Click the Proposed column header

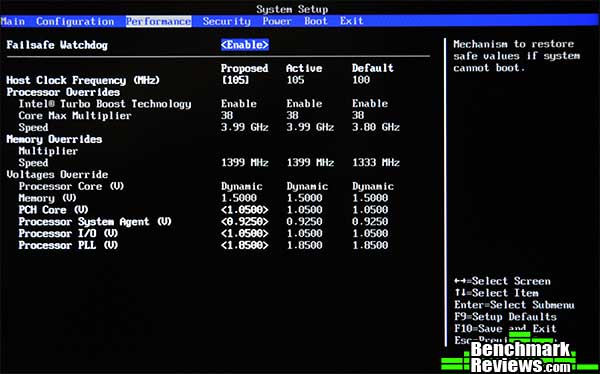tap(245, 69)
